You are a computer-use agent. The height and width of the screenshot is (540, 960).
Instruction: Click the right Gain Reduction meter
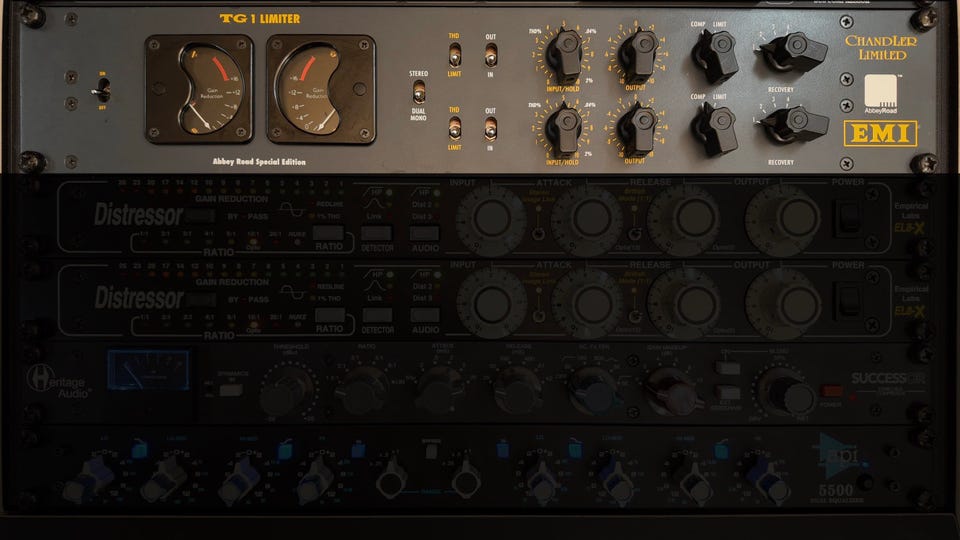coord(321,89)
